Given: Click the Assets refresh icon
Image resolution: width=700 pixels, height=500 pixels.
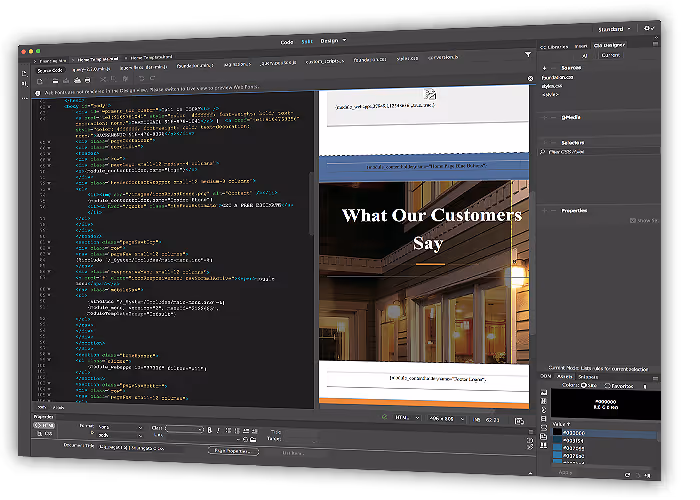Looking at the screenshot, I should pyautogui.click(x=628, y=475).
